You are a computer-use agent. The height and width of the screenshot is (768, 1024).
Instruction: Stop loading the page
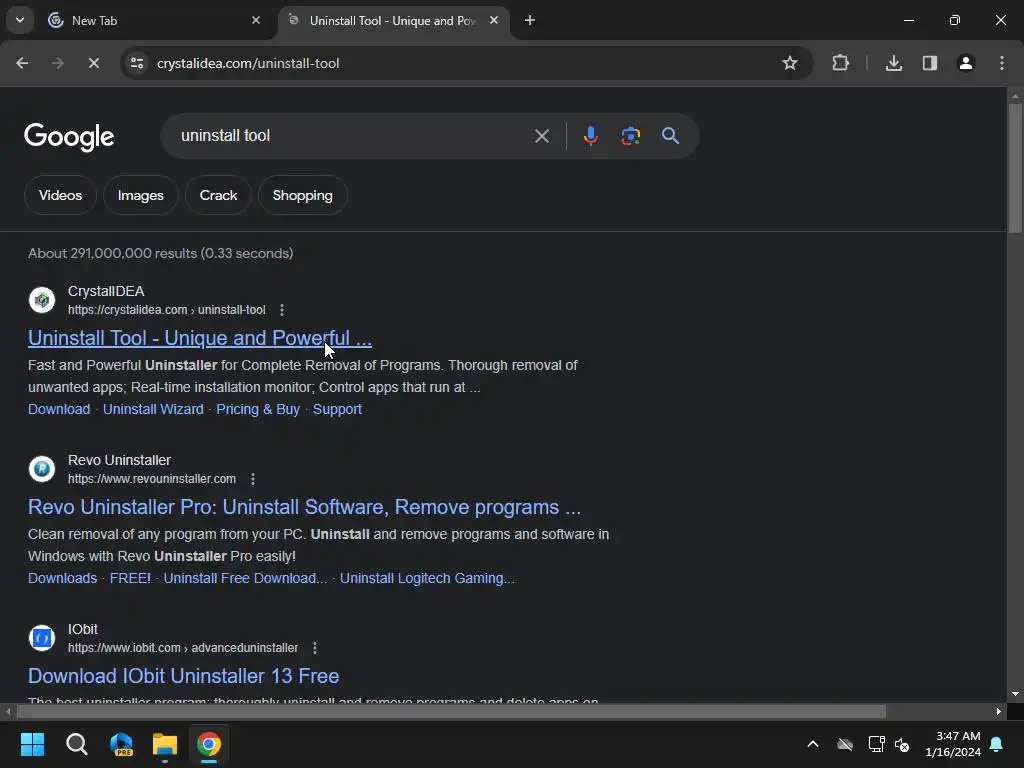[93, 63]
